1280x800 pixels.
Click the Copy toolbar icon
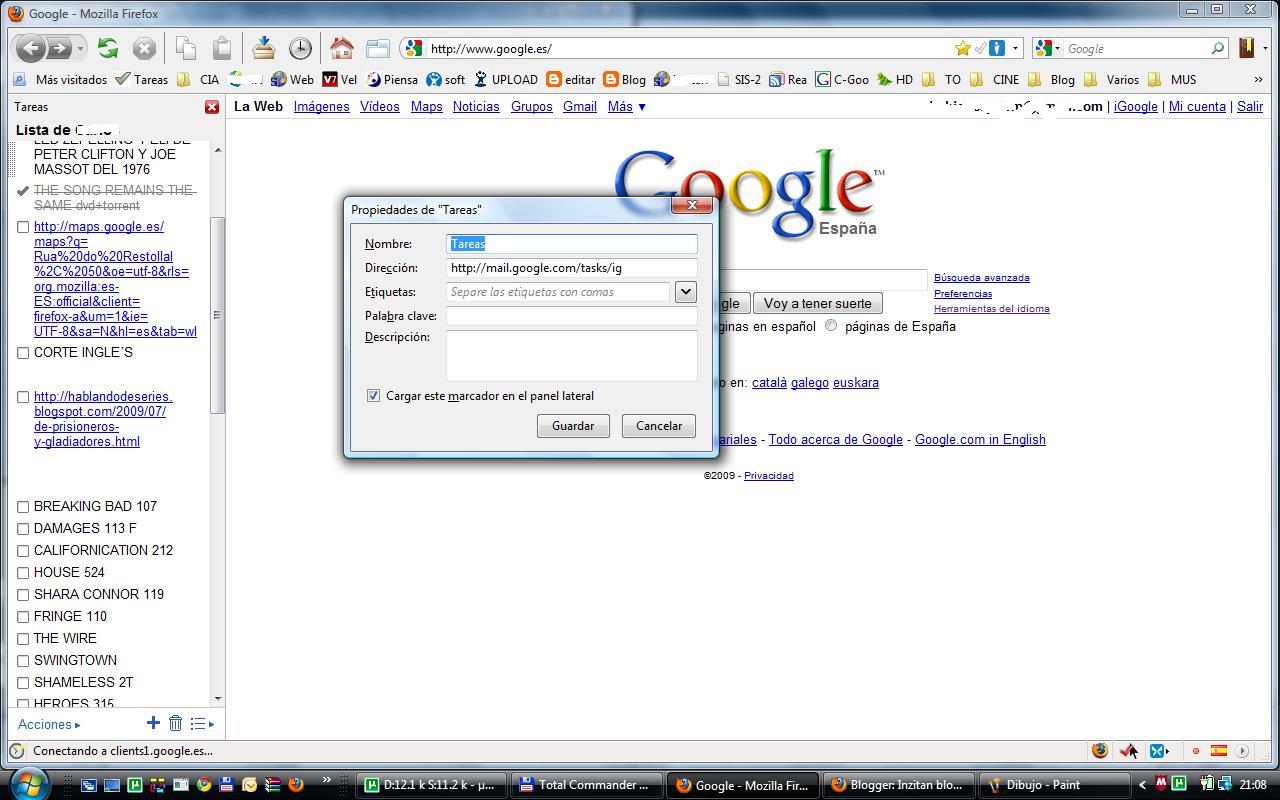[x=186, y=48]
